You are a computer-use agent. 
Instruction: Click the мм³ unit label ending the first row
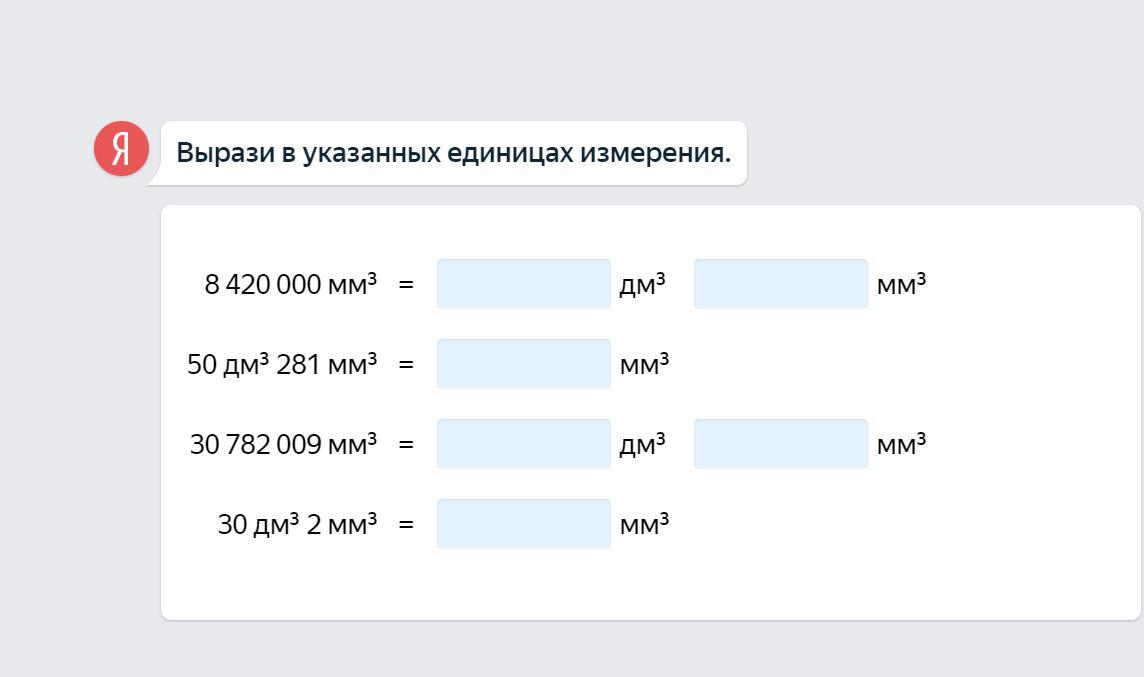click(x=901, y=285)
